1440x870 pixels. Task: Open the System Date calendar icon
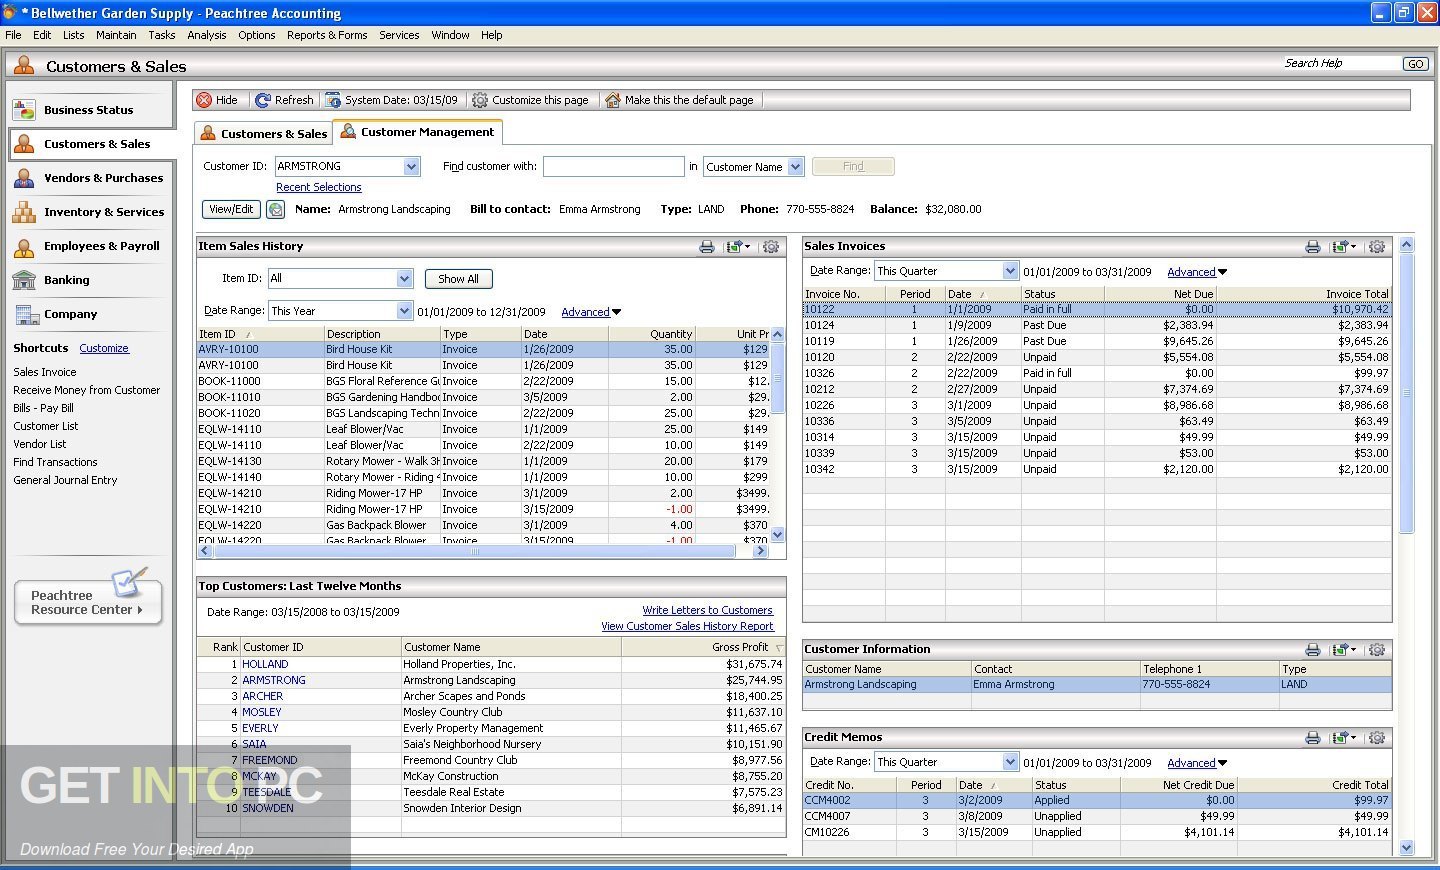333,100
